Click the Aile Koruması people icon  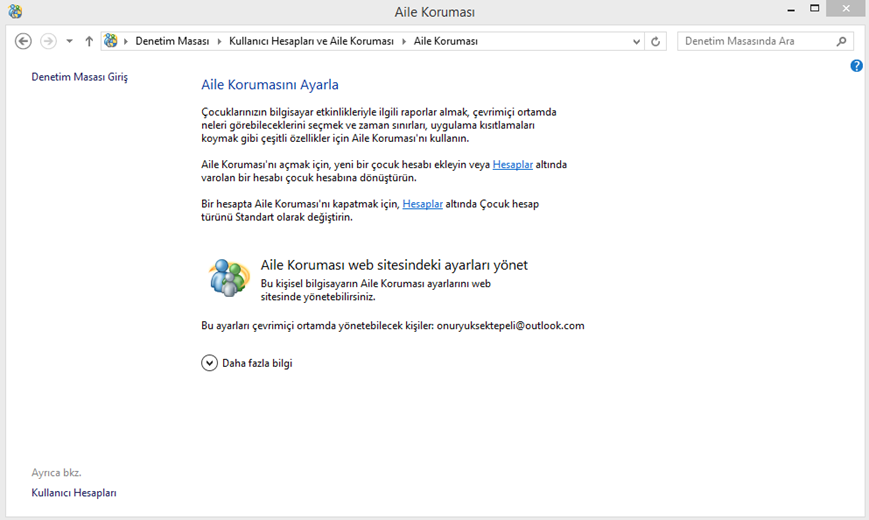(x=229, y=278)
